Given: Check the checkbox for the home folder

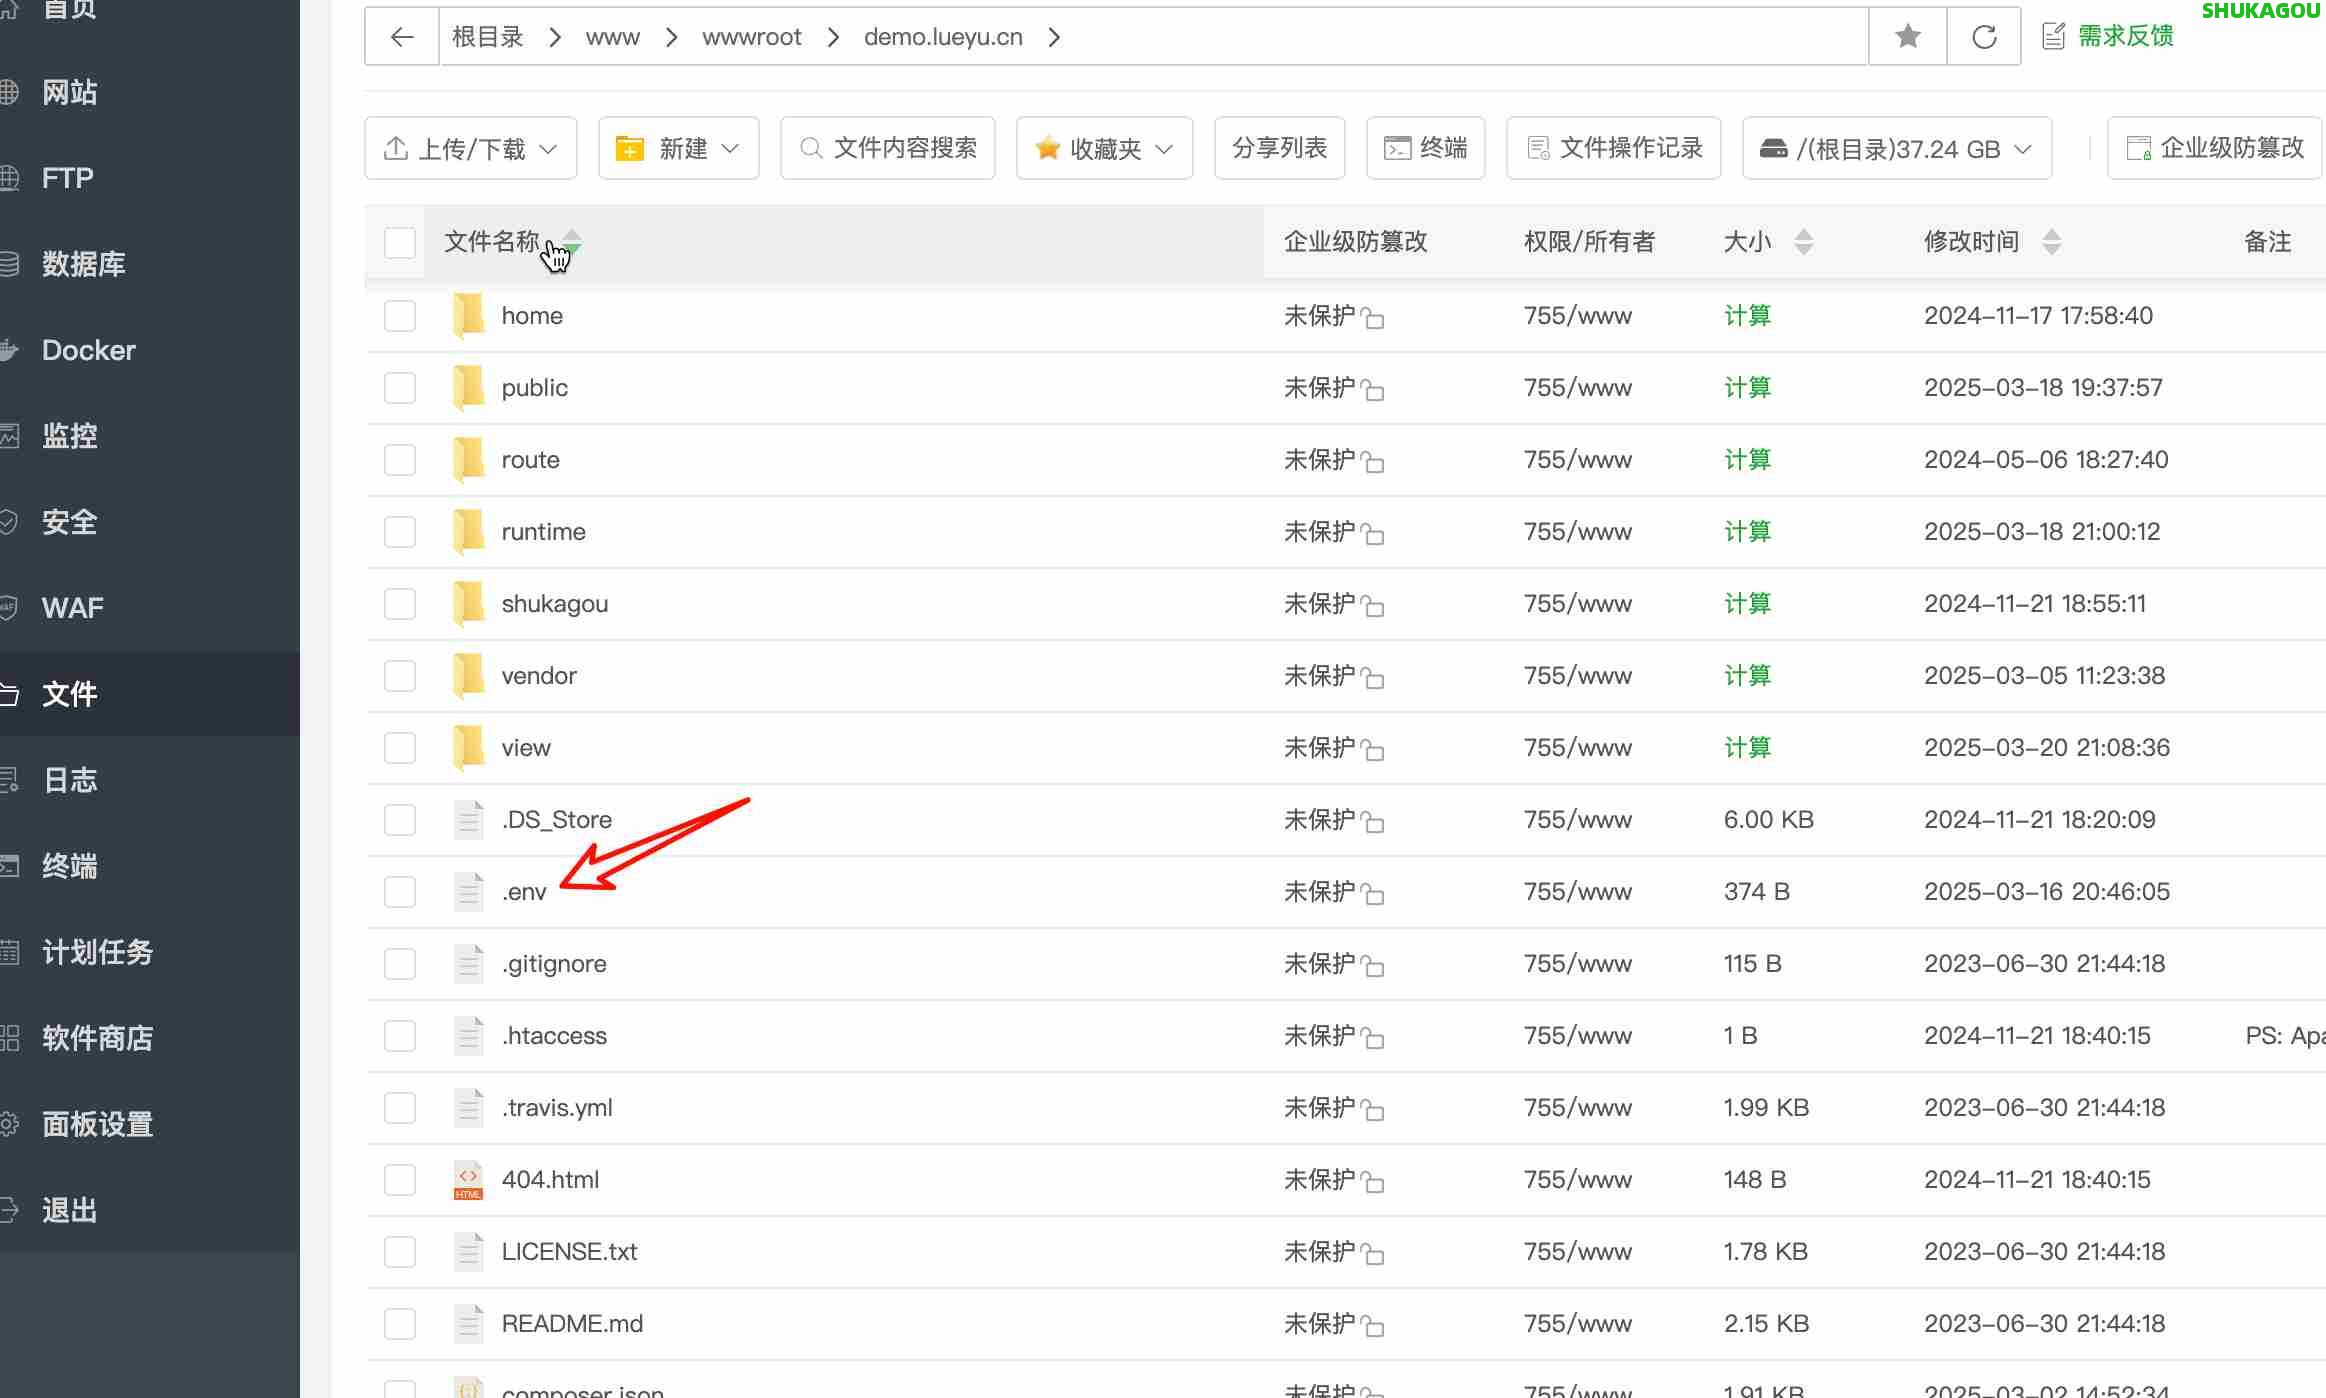Looking at the screenshot, I should 399,315.
